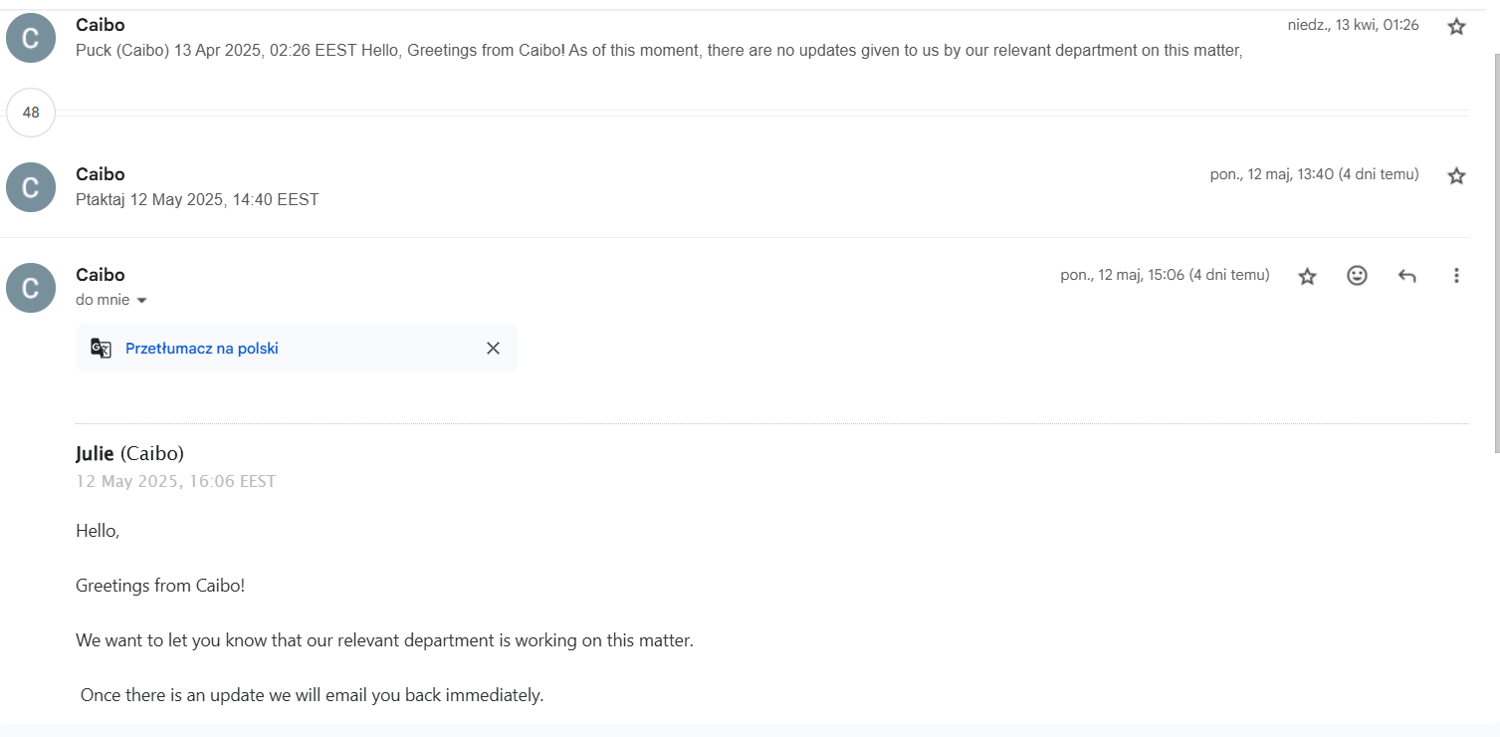Screen dimensions: 1500x737
Task: Click the translate icon in the banner
Action: (x=101, y=348)
